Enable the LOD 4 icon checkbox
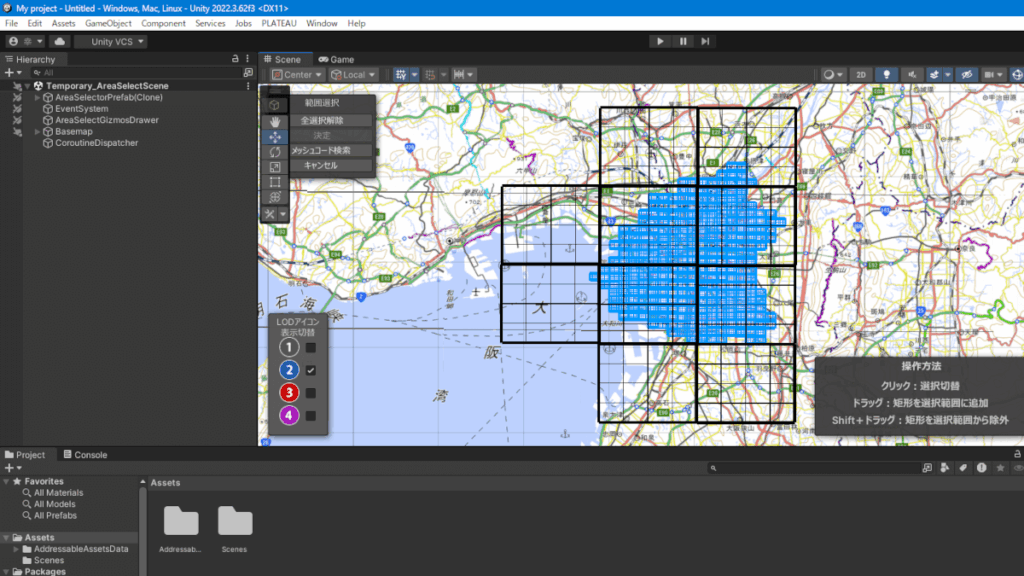Image resolution: width=1024 pixels, height=576 pixels. coord(311,415)
